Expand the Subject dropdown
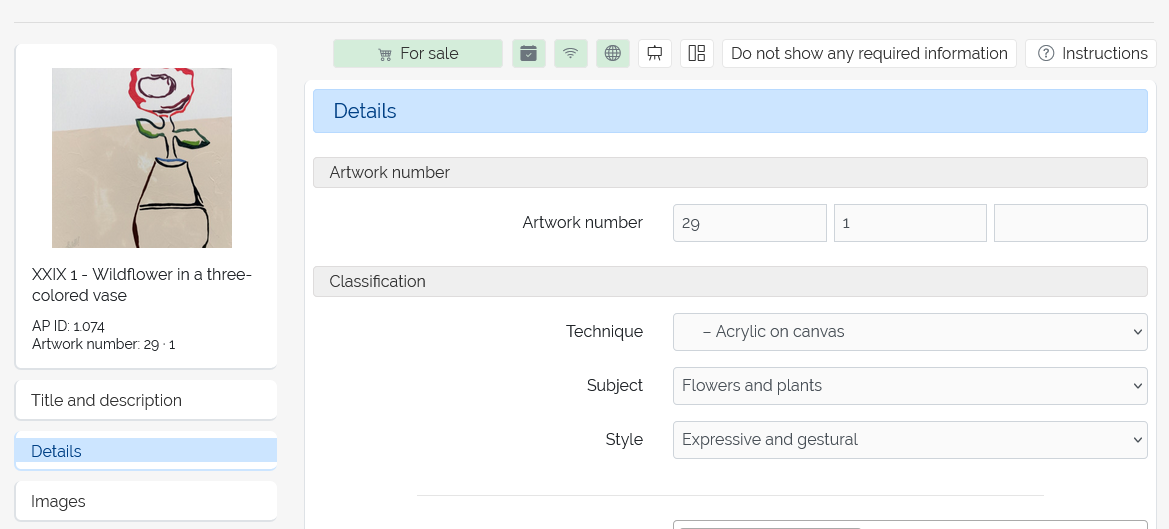Viewport: 1169px width, 529px height. [909, 386]
